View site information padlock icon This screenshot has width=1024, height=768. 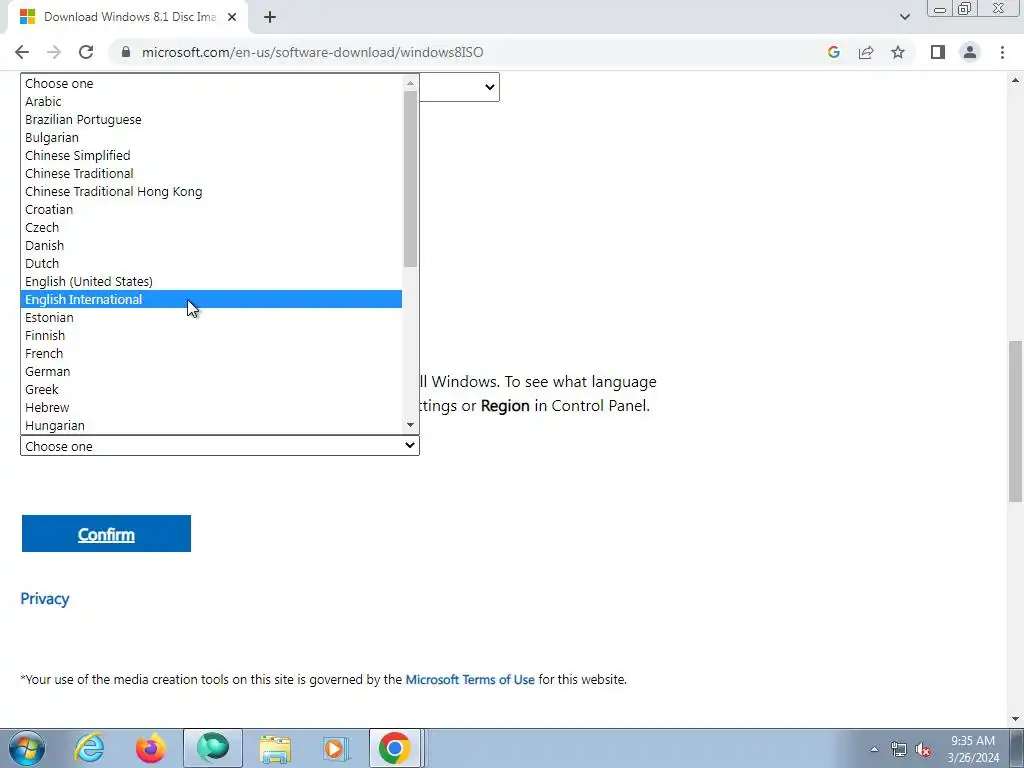click(x=126, y=52)
